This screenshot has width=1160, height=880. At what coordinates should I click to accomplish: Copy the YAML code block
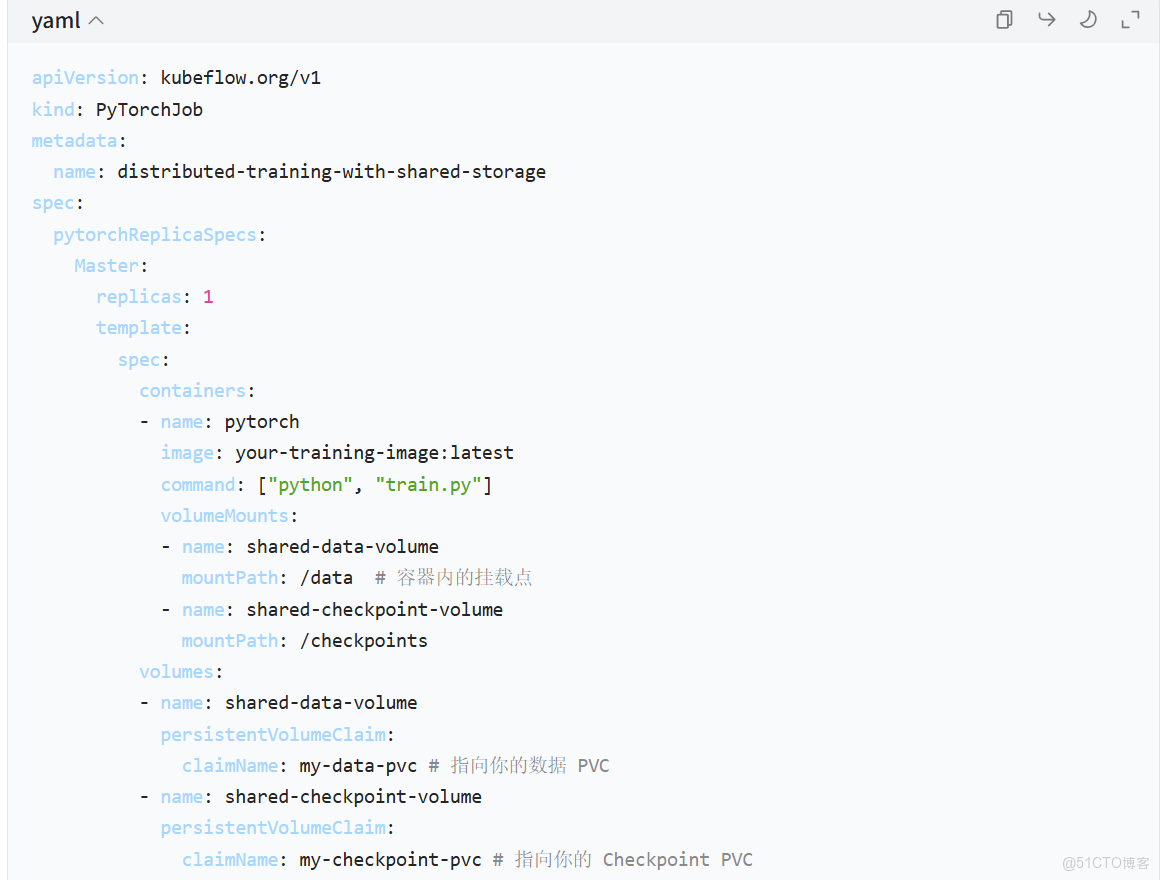tap(1004, 20)
